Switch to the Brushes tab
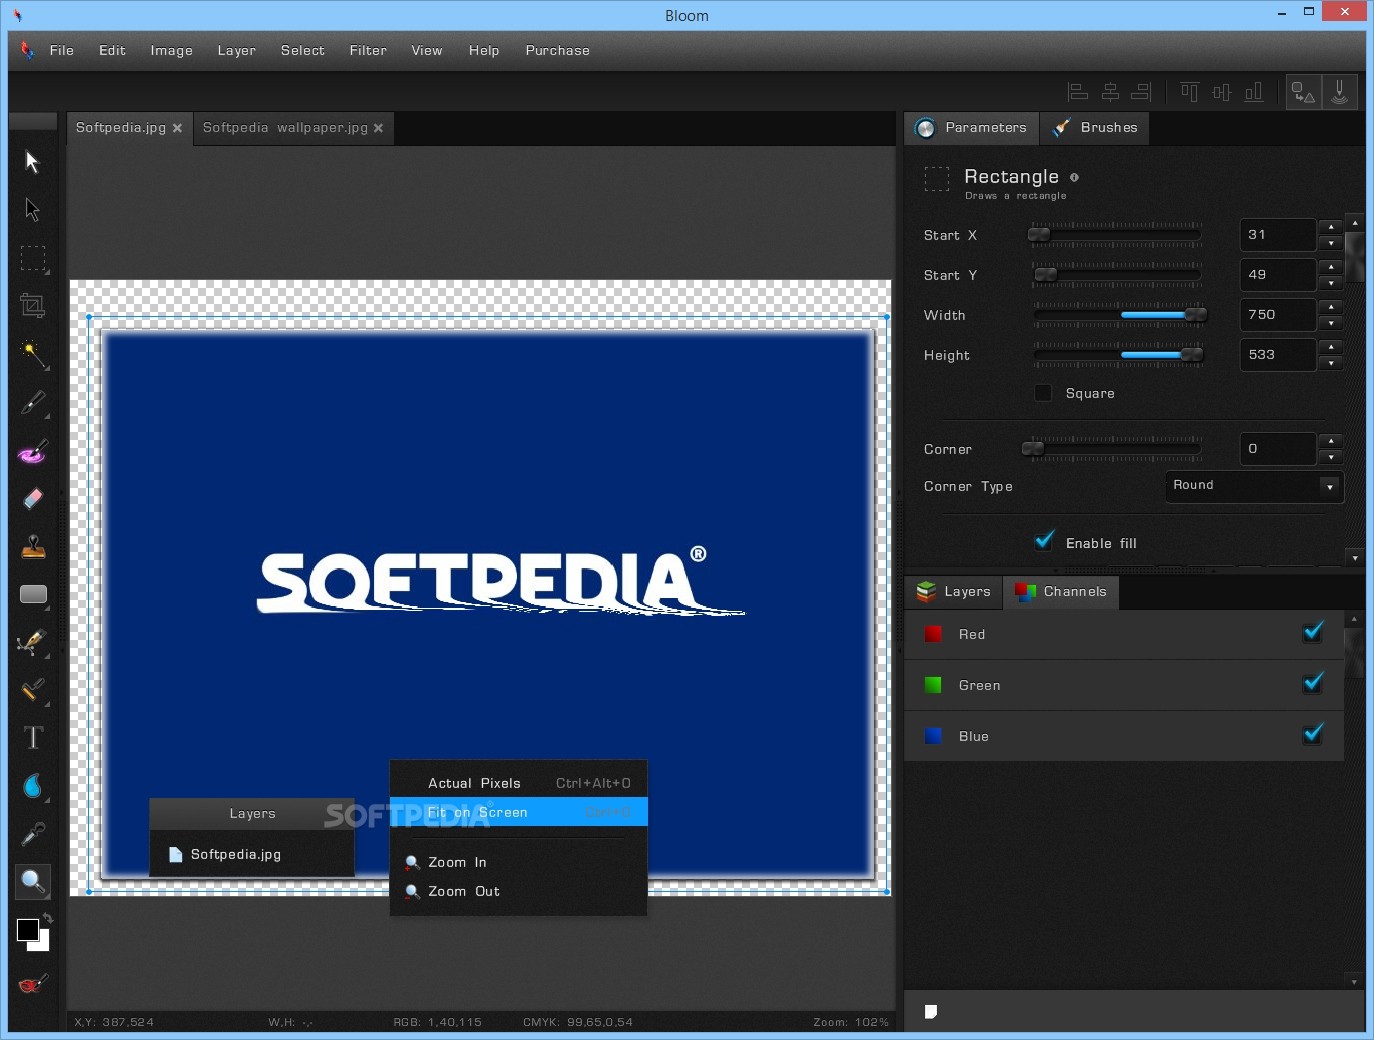This screenshot has height=1040, width=1374. pos(1095,128)
